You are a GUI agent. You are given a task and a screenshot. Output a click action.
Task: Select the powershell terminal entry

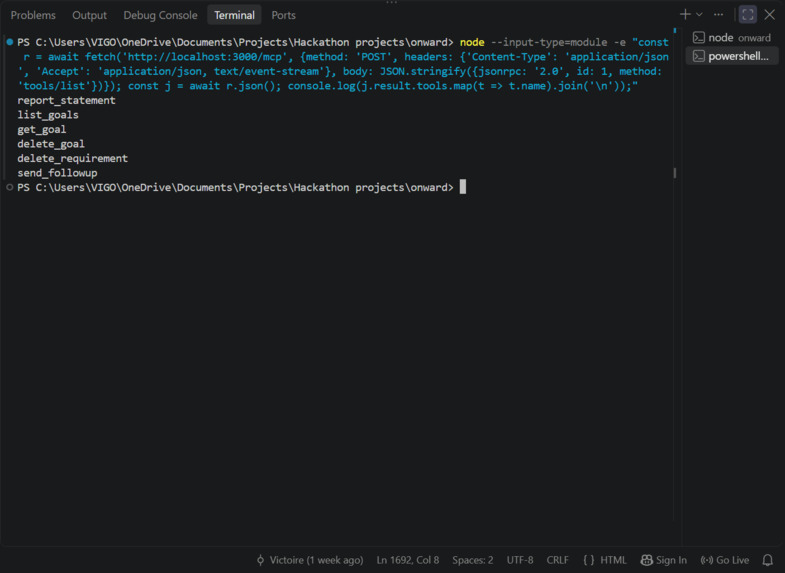pos(732,56)
